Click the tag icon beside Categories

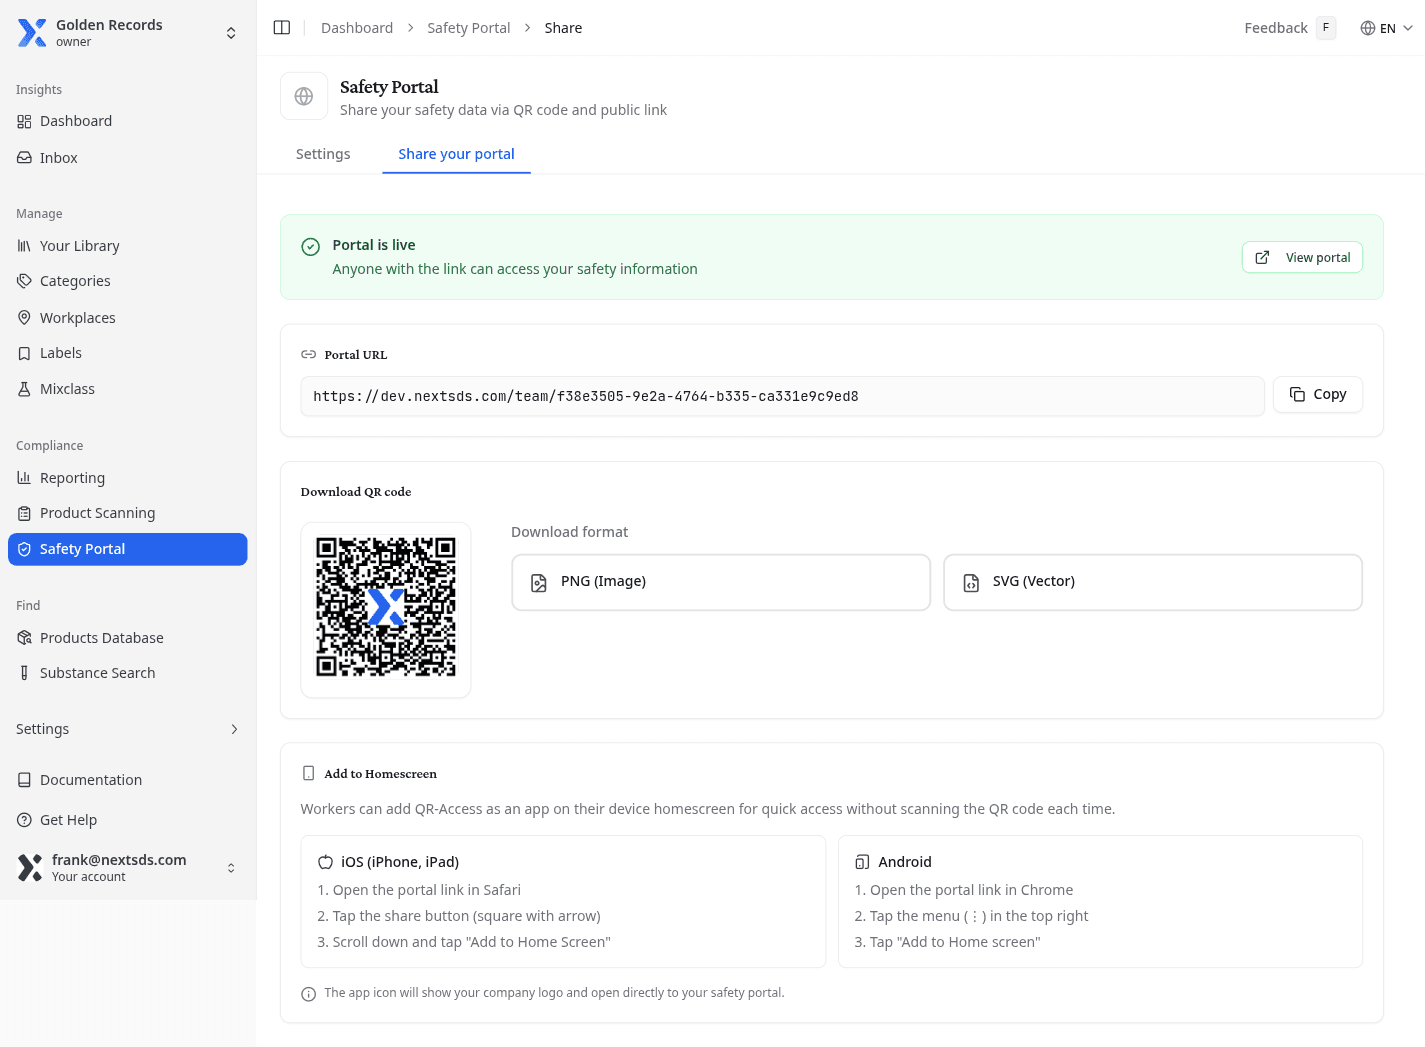point(24,281)
